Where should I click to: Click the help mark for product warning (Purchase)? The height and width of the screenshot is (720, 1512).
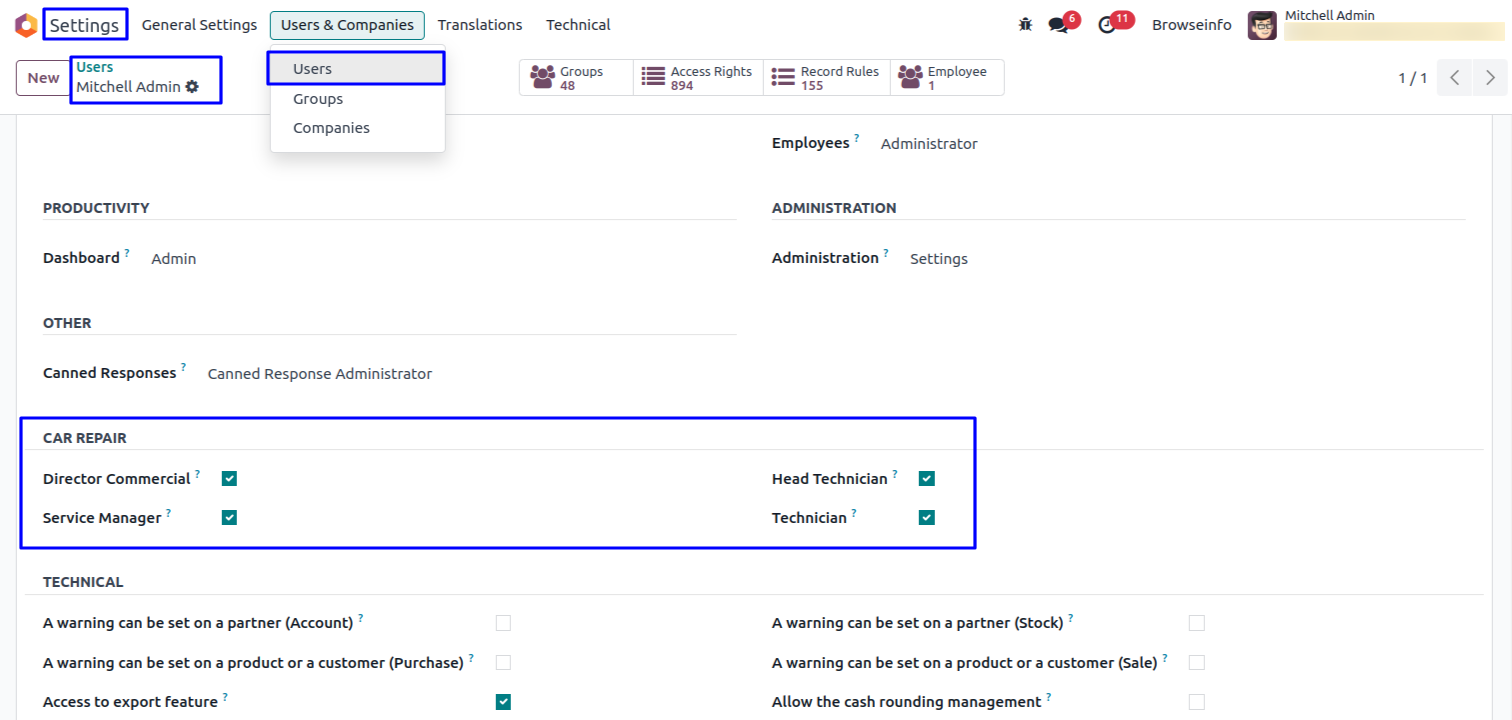(471, 658)
